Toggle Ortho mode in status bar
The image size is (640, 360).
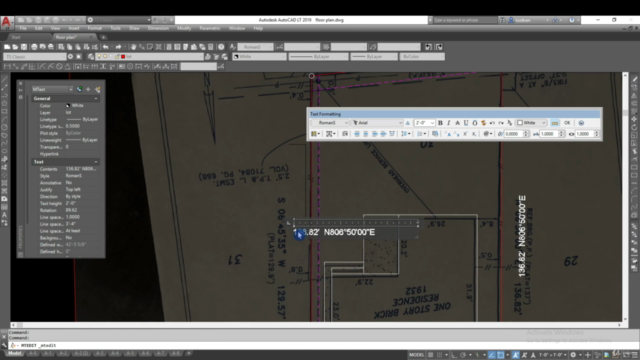tap(454, 355)
